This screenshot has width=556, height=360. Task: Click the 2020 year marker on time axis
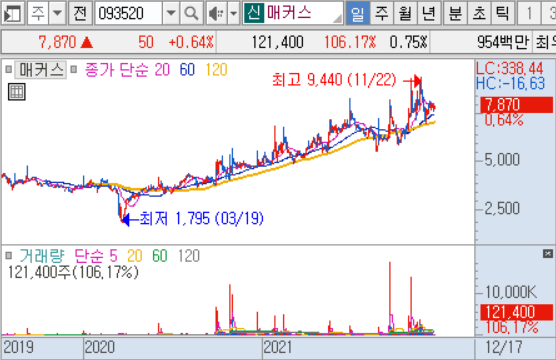click(x=100, y=347)
